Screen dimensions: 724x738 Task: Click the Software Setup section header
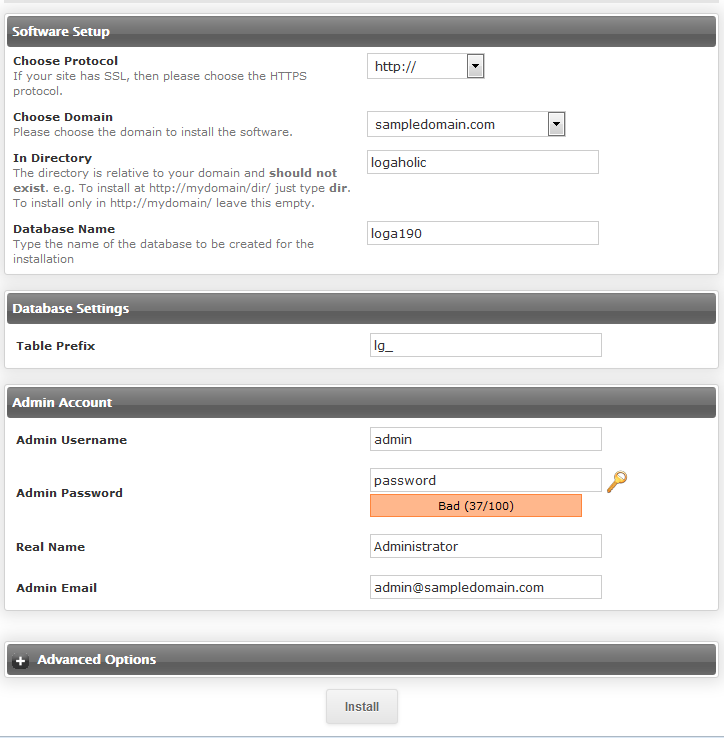pos(61,32)
